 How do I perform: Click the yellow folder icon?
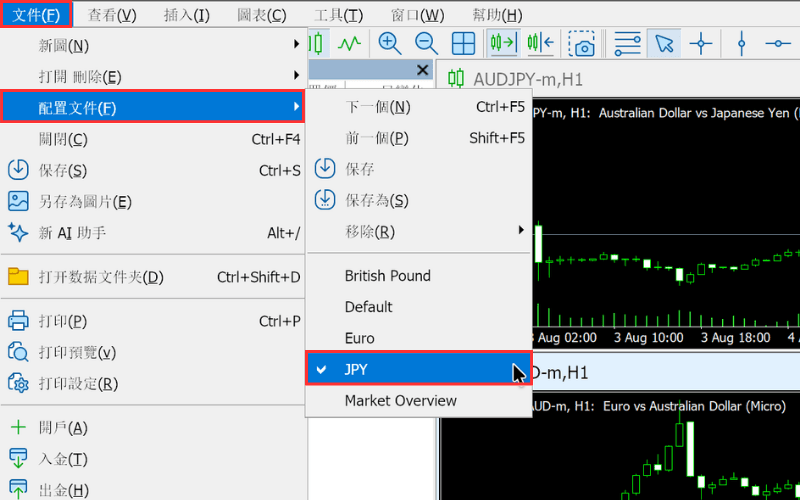pyautogui.click(x=18, y=277)
